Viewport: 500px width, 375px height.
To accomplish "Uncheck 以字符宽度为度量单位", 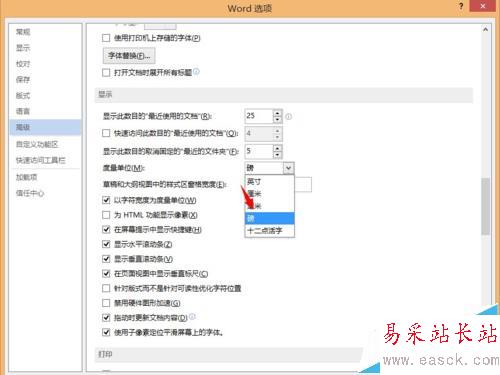I will point(106,200).
